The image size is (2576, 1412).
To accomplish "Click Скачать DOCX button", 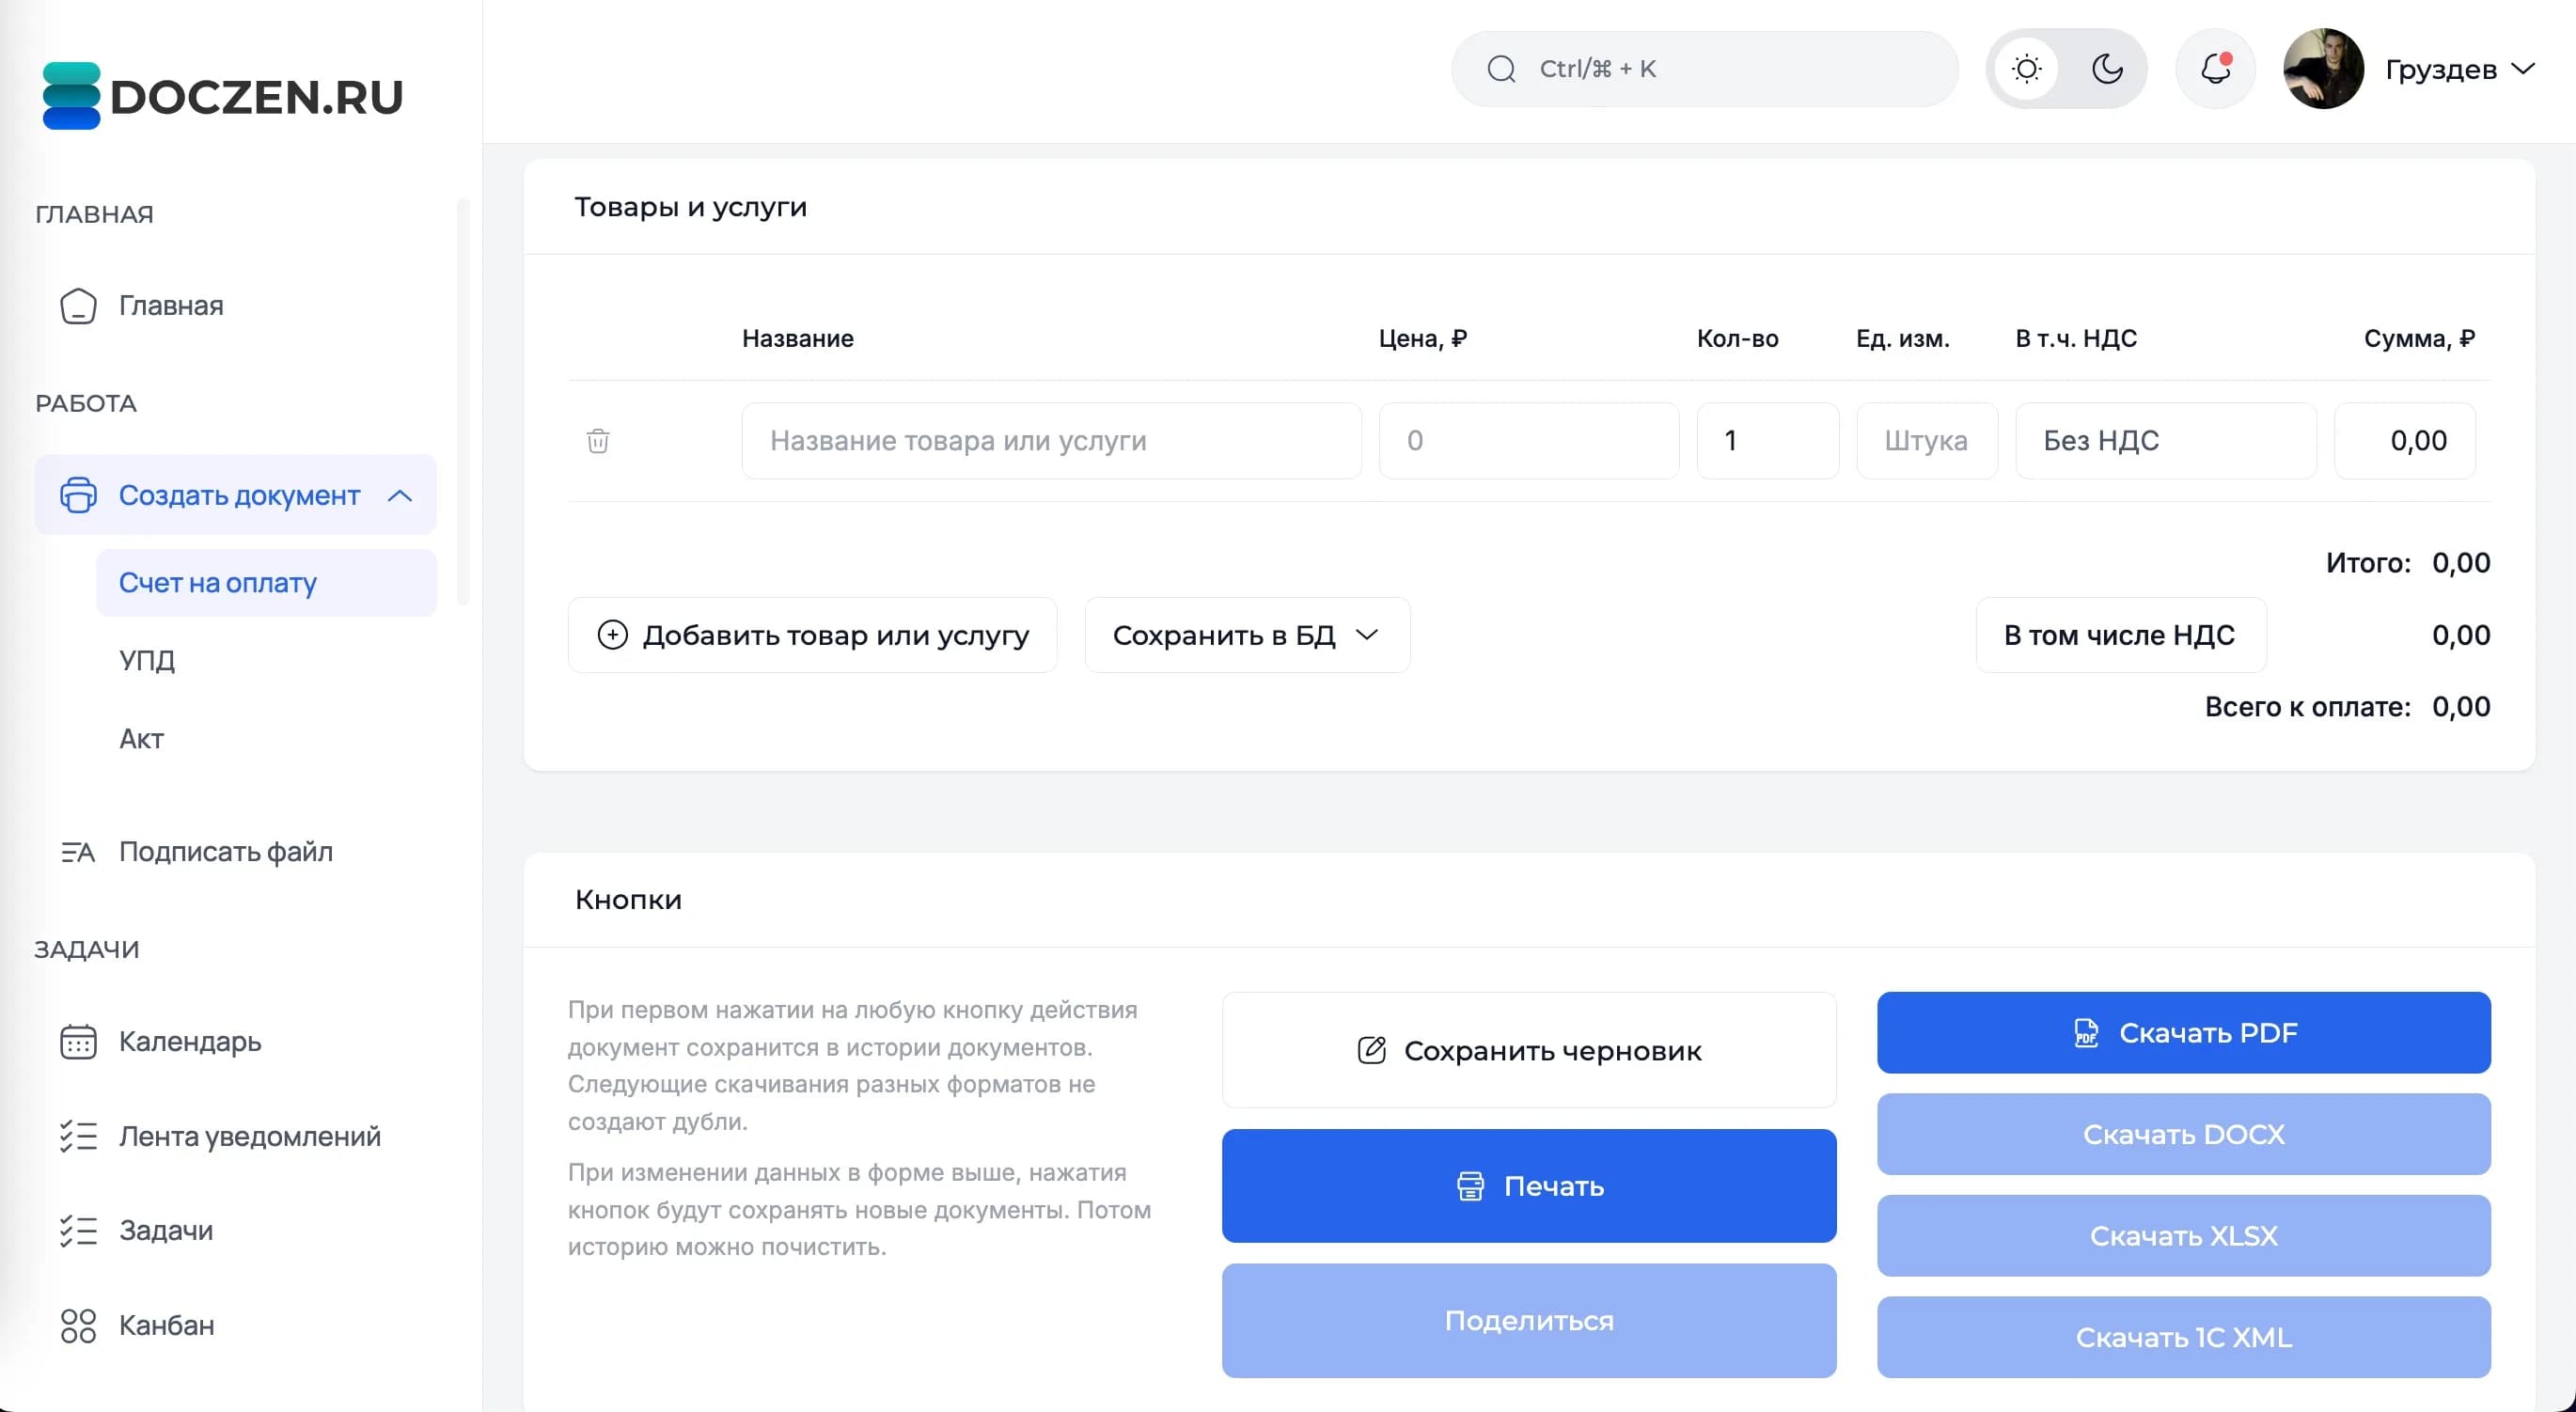I will pos(2184,1134).
